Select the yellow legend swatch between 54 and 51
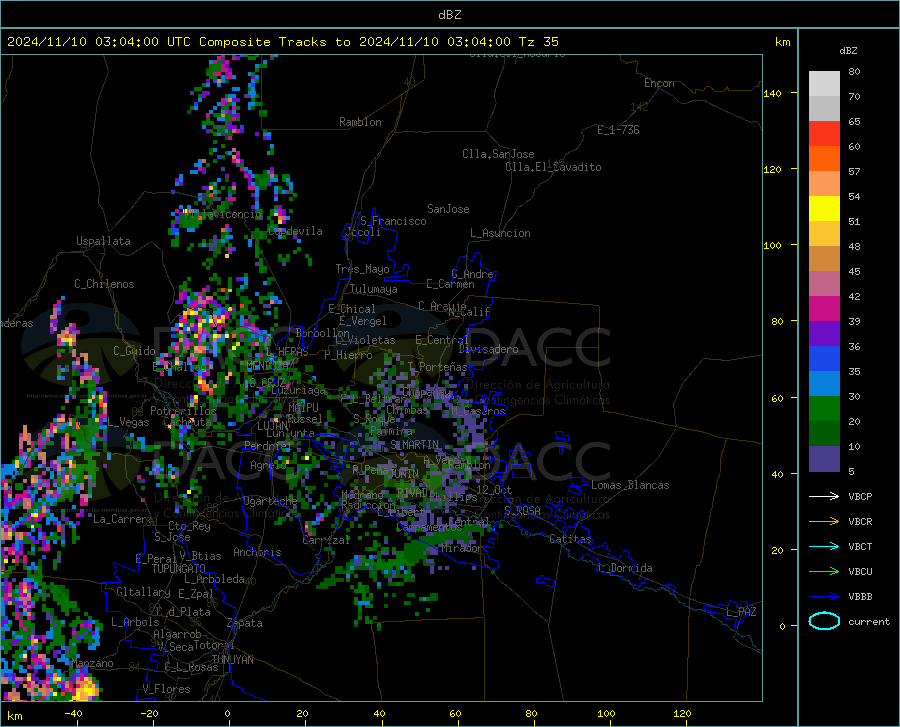This screenshot has height=727, width=900. coord(824,209)
